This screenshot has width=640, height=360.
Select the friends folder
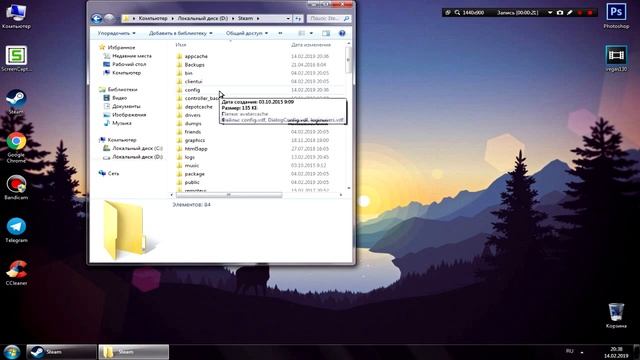(x=193, y=132)
